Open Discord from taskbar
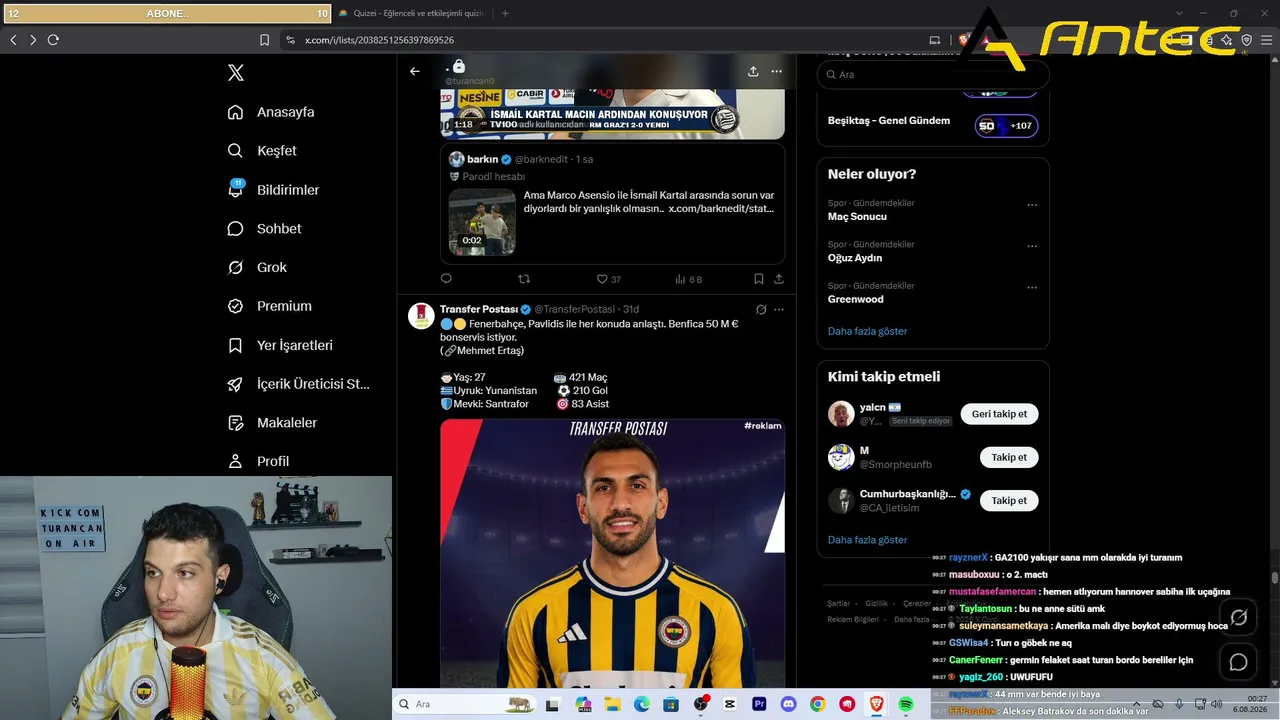The image size is (1280, 720). click(789, 704)
